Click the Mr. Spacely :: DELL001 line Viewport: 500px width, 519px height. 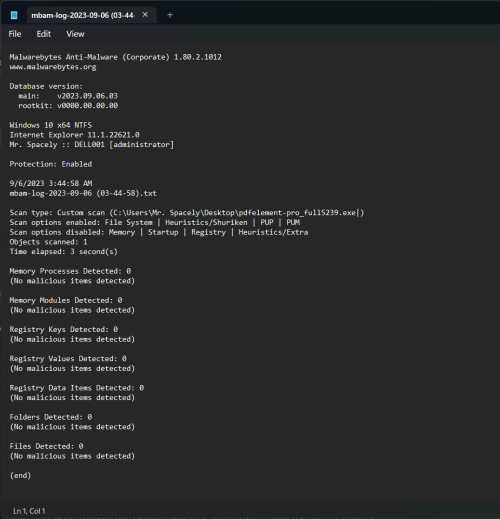(x=92, y=145)
